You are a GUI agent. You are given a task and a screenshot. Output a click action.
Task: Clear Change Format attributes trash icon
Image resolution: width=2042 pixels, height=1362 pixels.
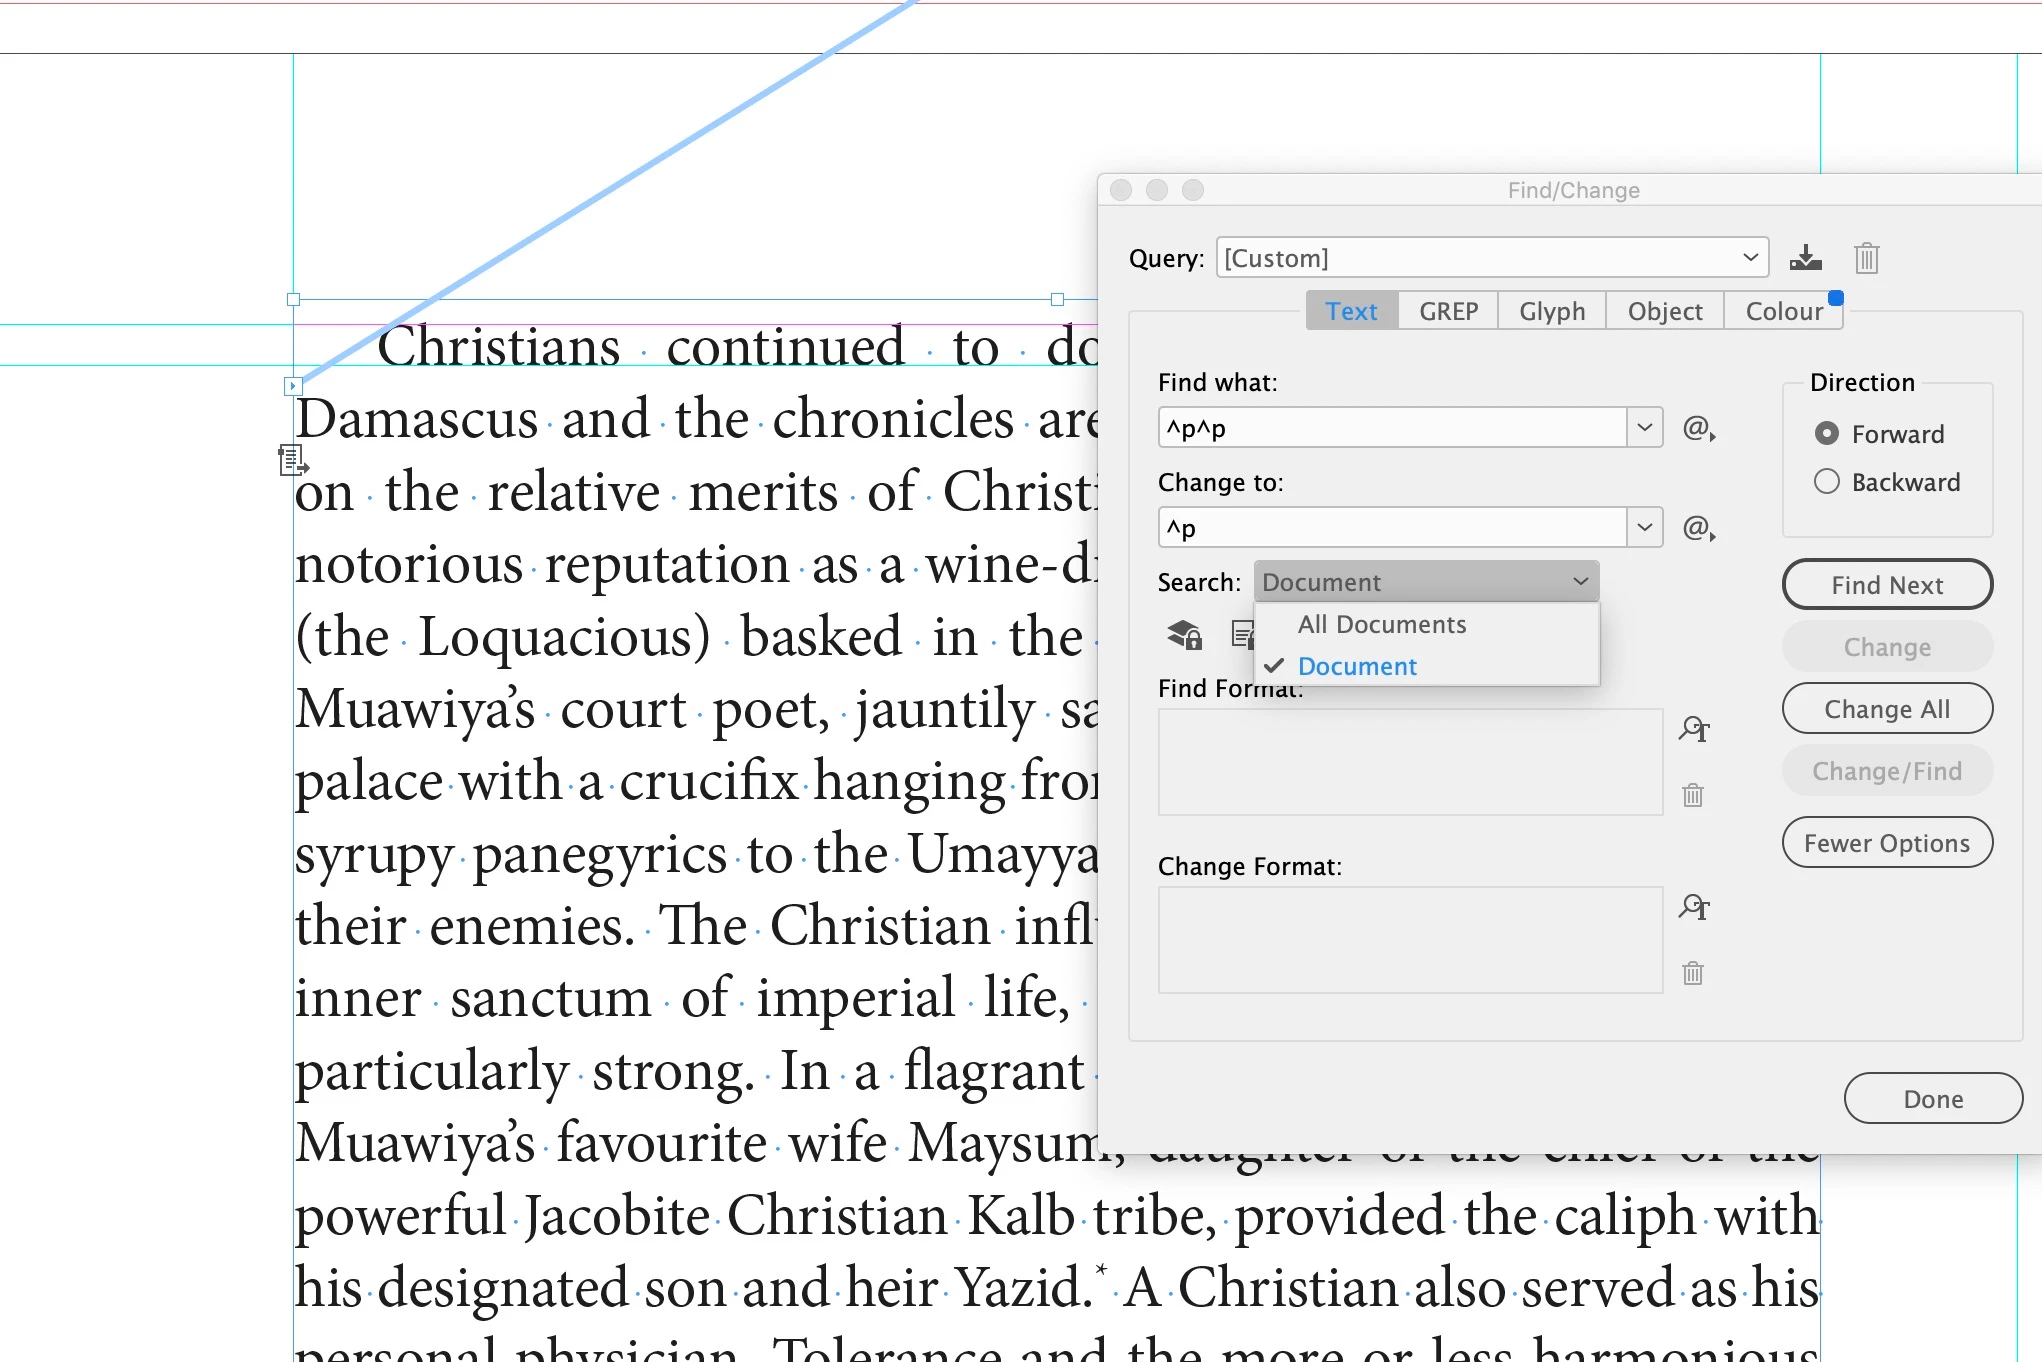click(x=1693, y=973)
